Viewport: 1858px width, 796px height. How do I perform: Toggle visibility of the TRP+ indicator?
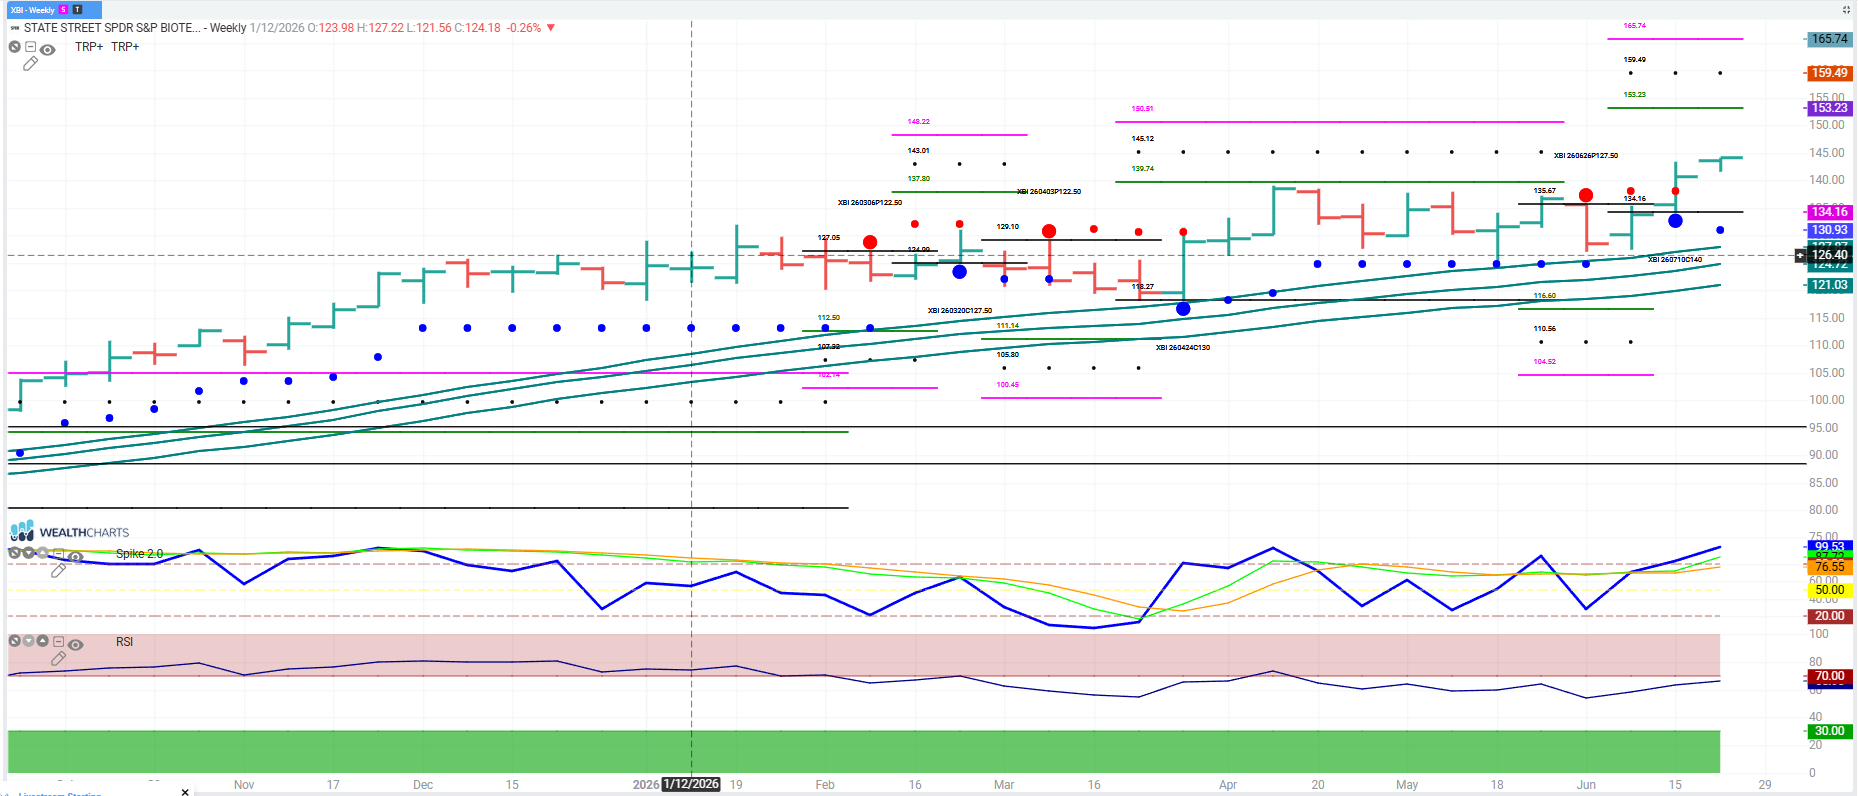click(x=47, y=49)
